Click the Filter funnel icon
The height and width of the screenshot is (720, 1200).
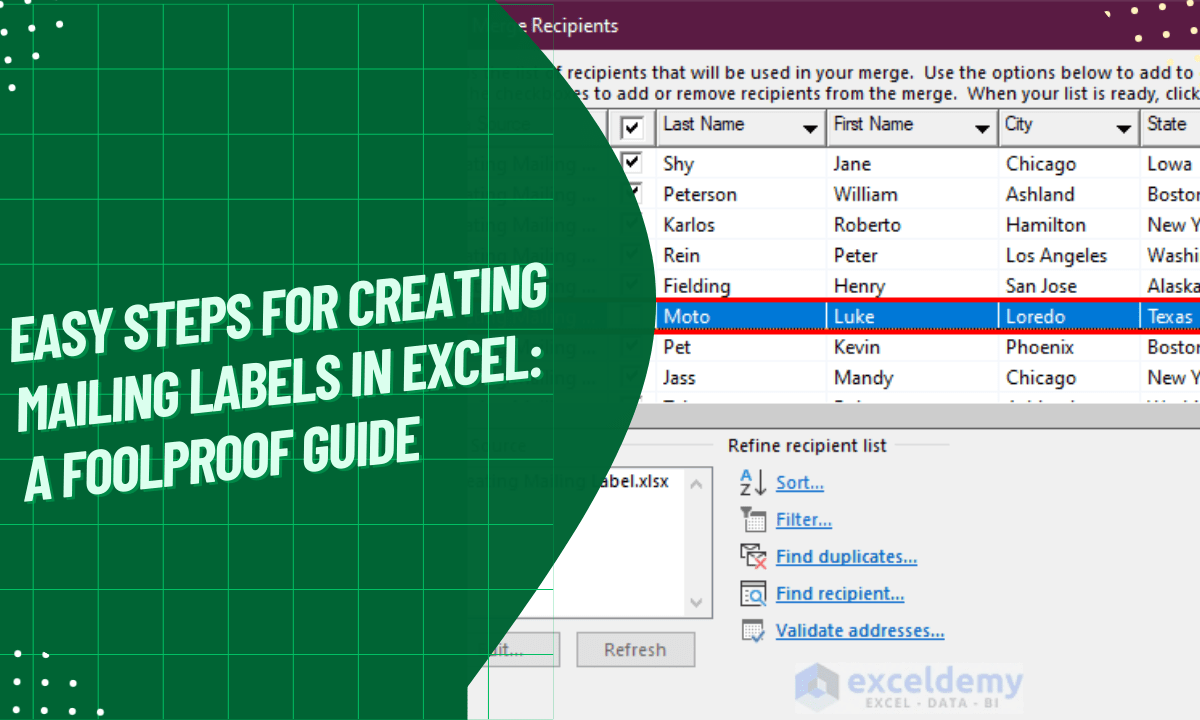tap(753, 520)
